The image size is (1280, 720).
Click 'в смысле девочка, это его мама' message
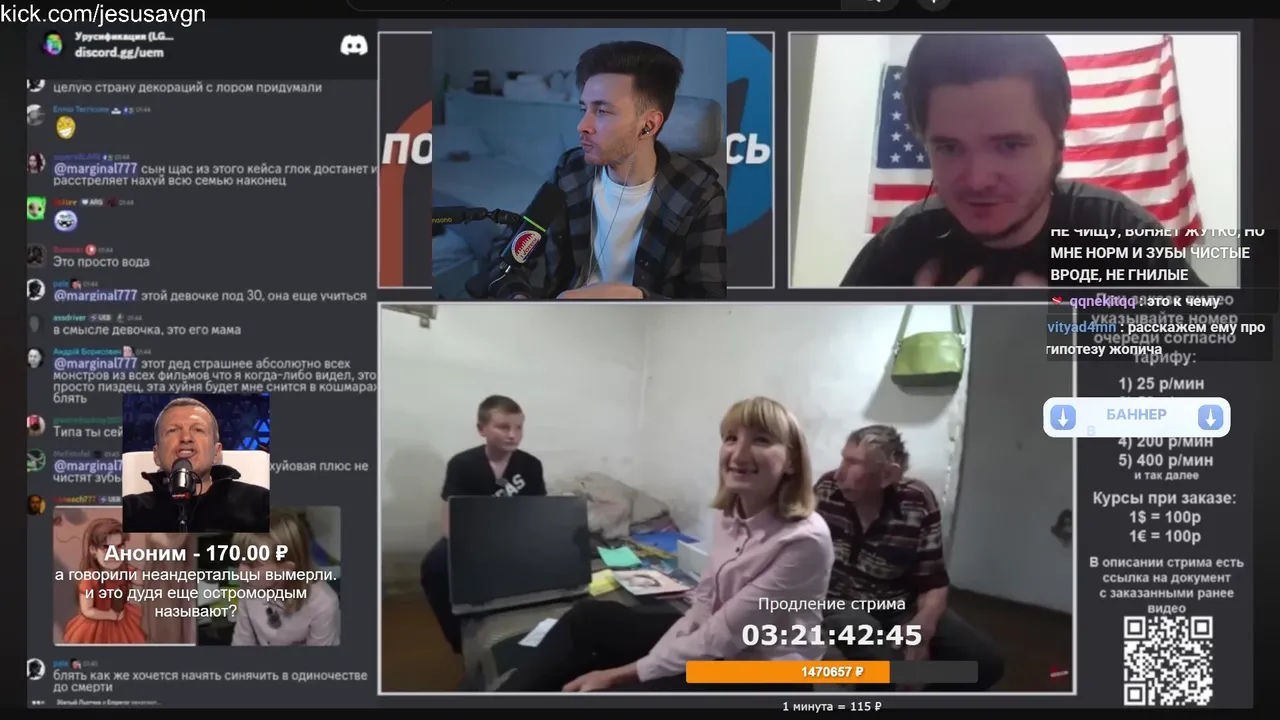coord(147,330)
